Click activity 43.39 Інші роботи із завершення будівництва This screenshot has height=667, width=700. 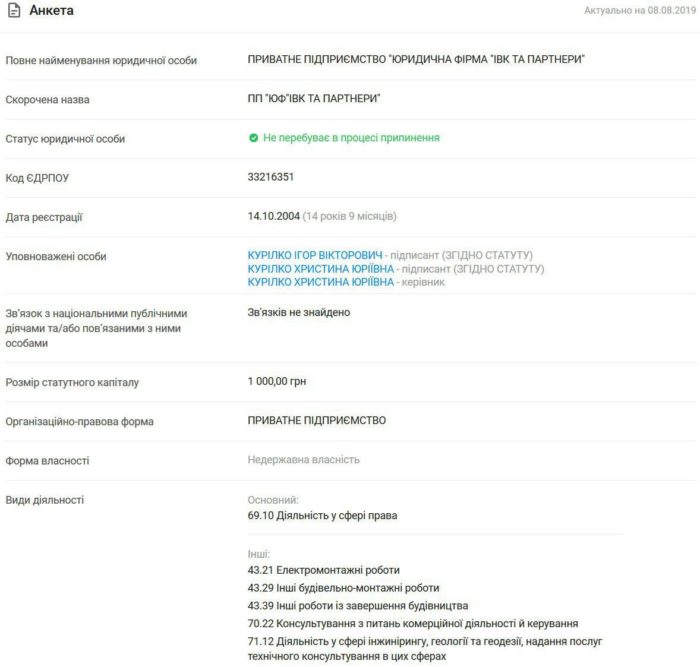pos(357,606)
